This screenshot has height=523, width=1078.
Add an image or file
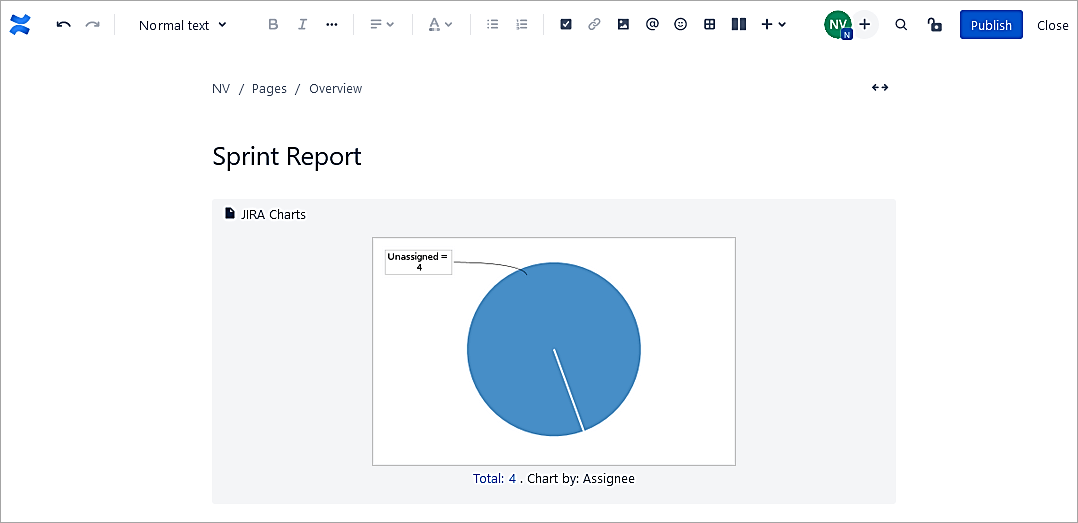point(623,25)
